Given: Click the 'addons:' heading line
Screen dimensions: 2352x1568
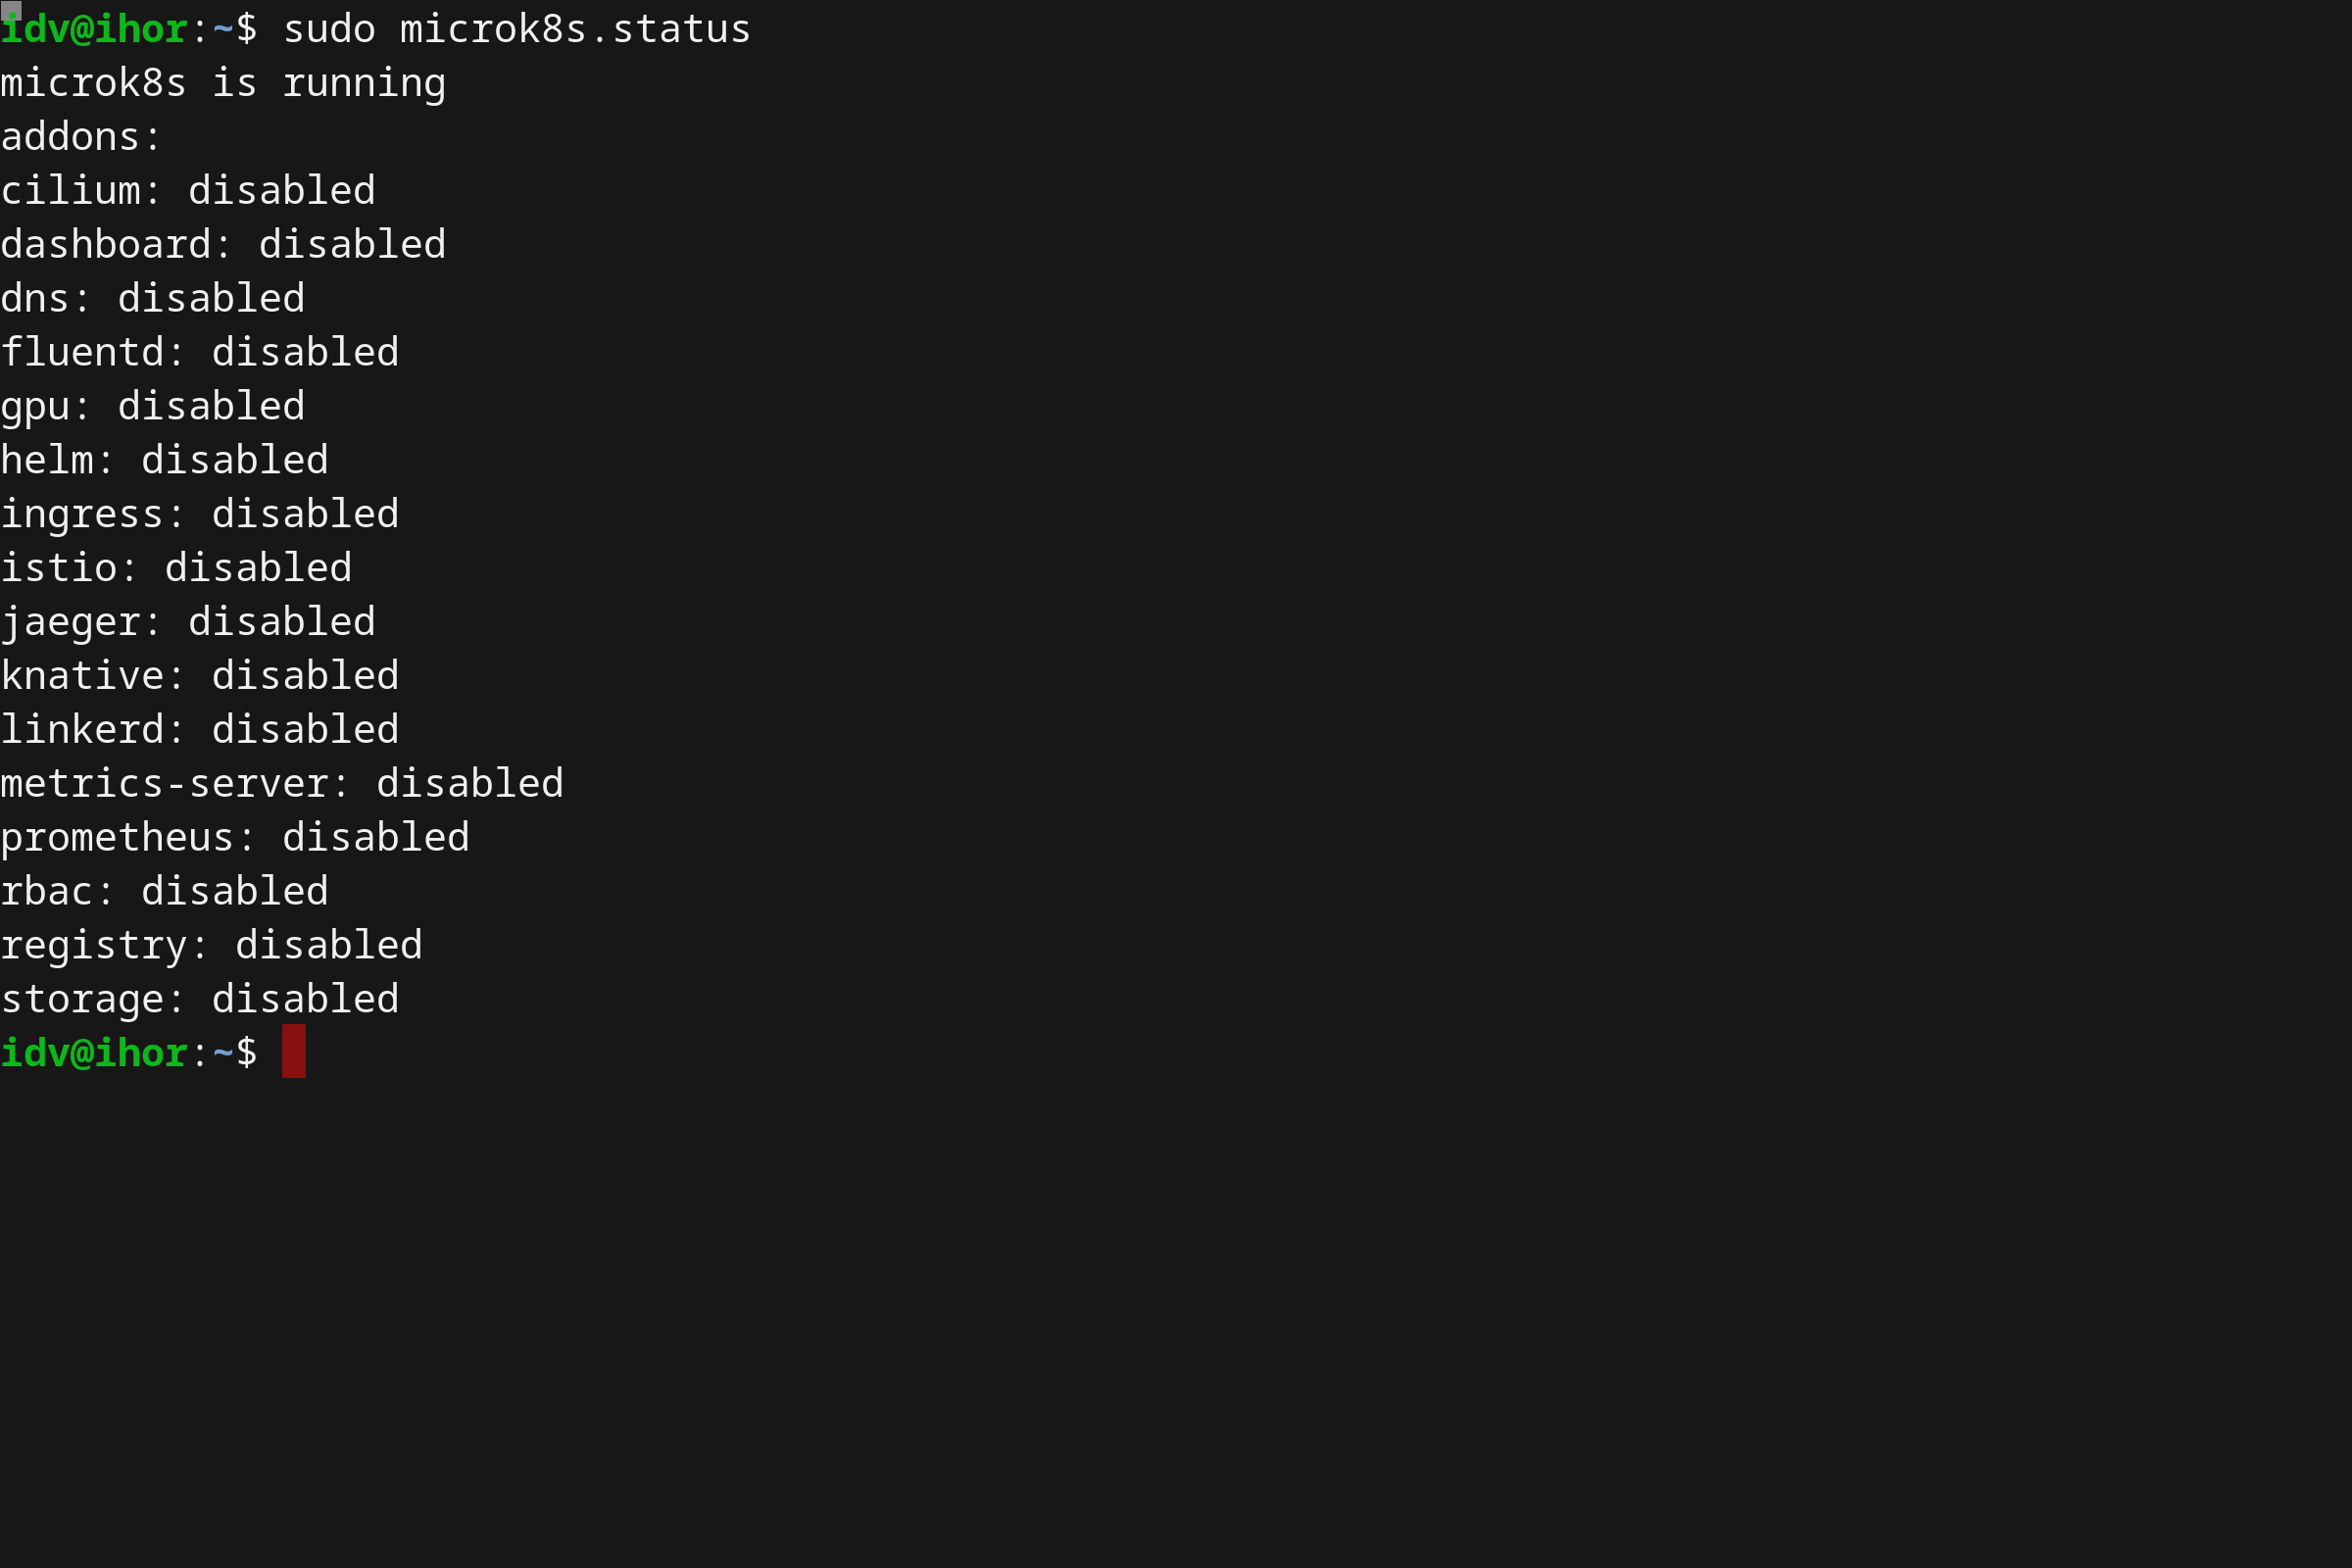Looking at the screenshot, I should point(81,137).
